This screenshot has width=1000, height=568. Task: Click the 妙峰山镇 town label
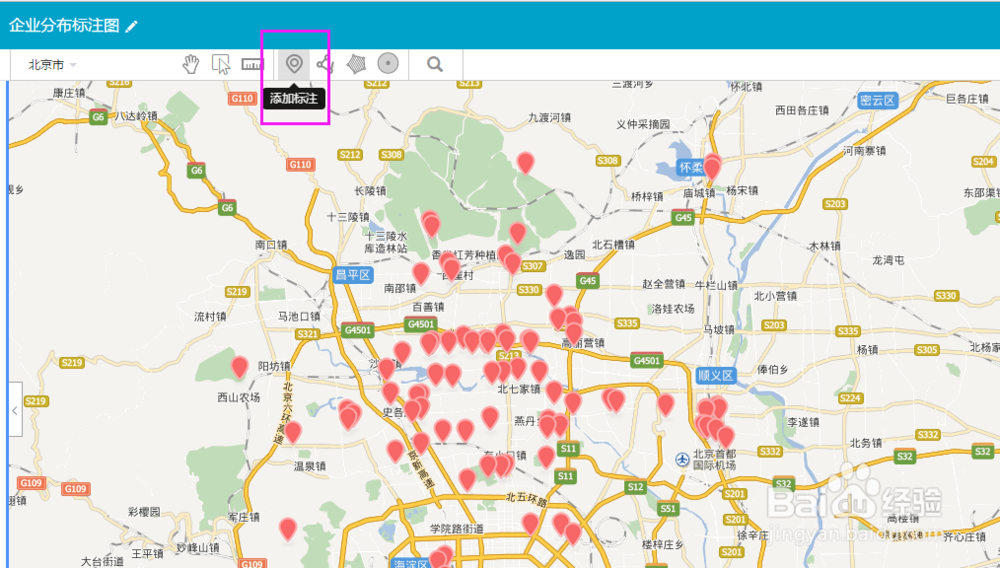click(x=198, y=548)
